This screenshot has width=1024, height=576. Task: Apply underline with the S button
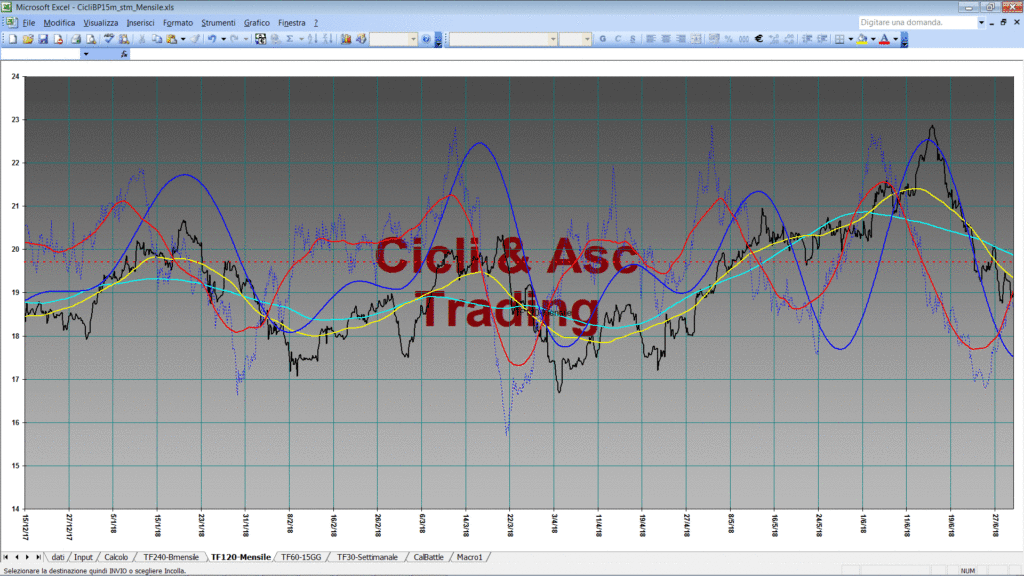(633, 39)
